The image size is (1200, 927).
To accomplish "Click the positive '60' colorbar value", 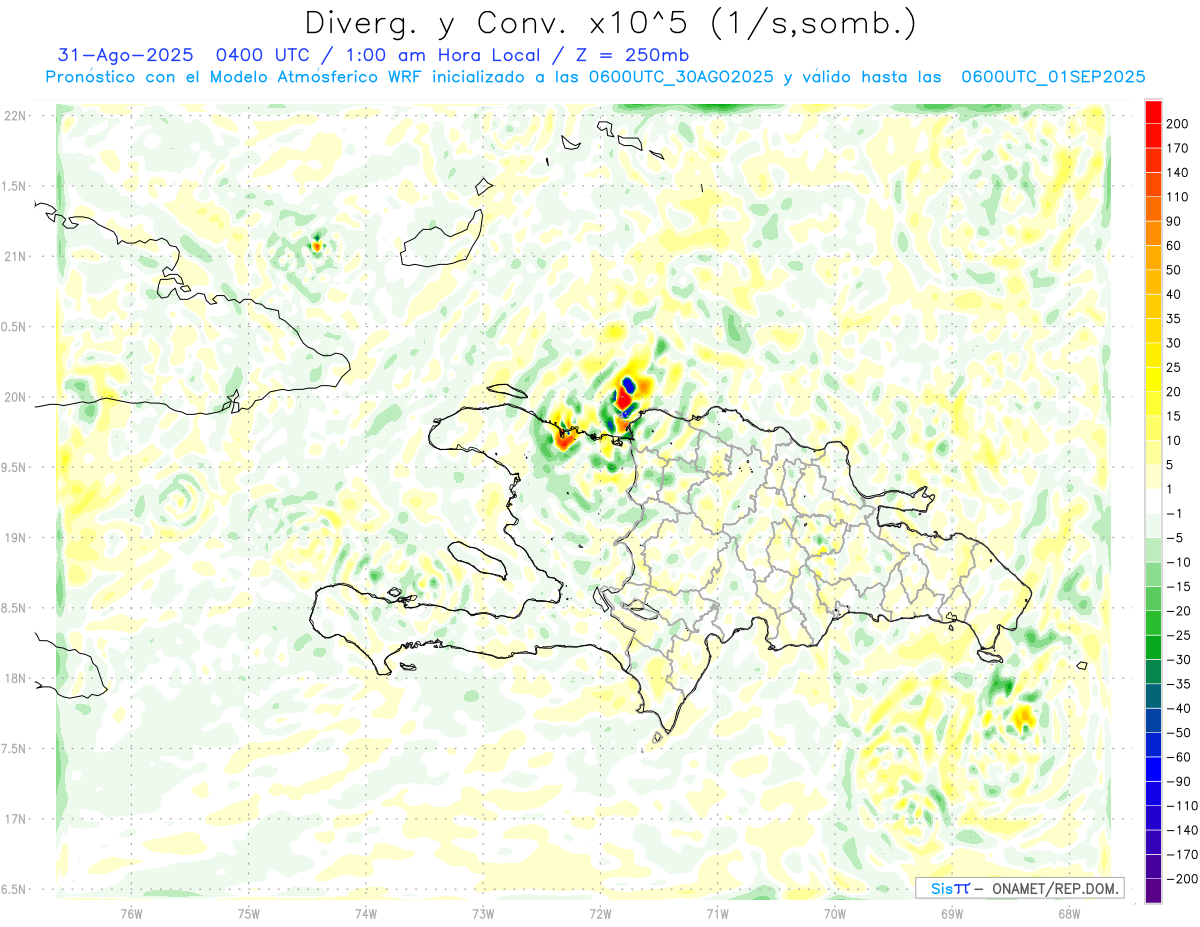I will 1174,246.
